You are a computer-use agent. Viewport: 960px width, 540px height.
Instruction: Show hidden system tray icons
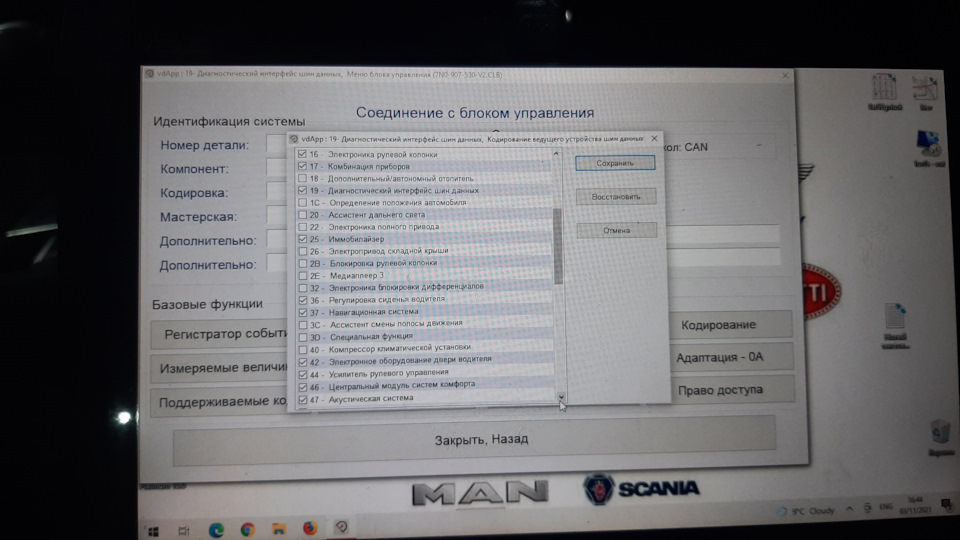[x=849, y=508]
